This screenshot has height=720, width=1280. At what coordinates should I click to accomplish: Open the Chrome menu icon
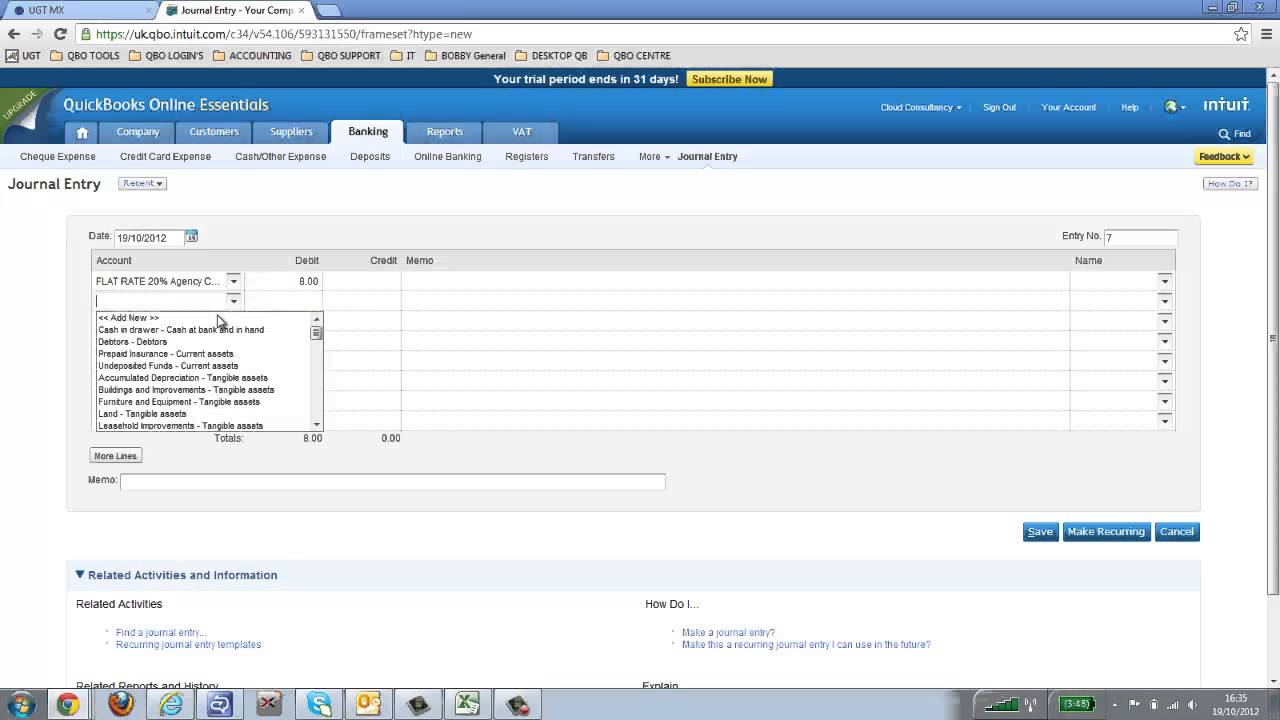tap(1265, 34)
